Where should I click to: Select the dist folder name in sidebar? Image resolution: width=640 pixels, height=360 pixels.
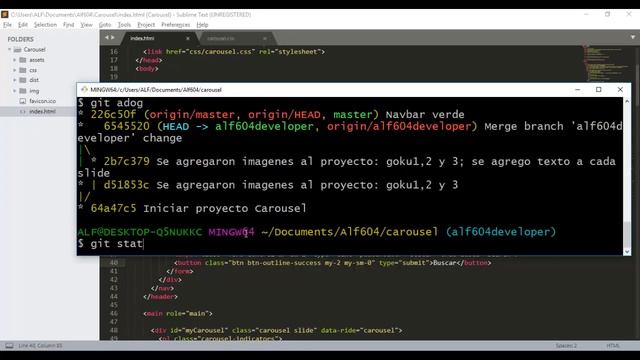point(34,80)
